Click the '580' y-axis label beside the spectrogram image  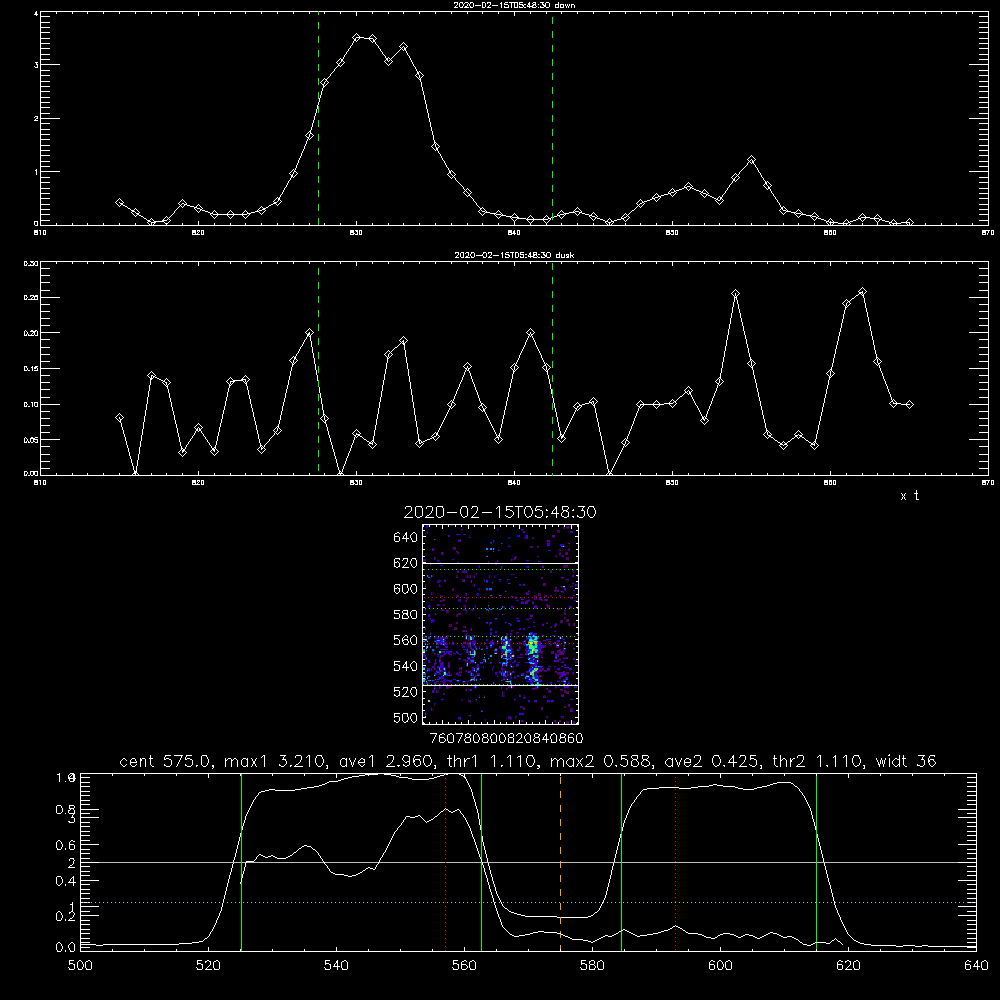tap(405, 615)
